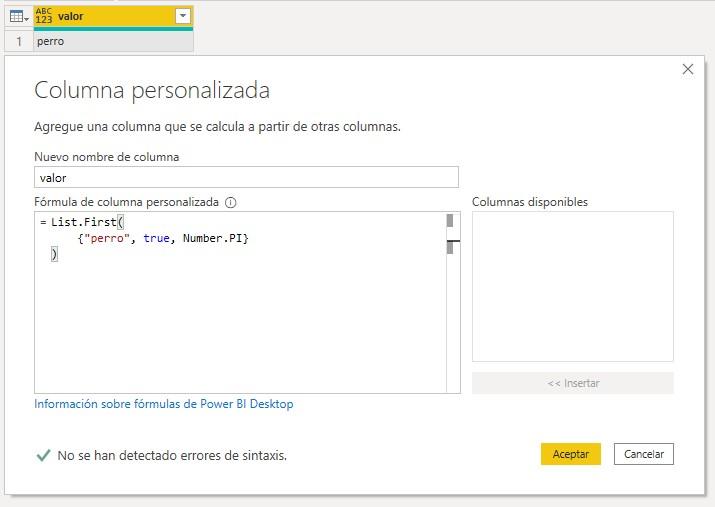715x507 pixels.
Task: Click the info icon beside formula label
Action: (231, 202)
